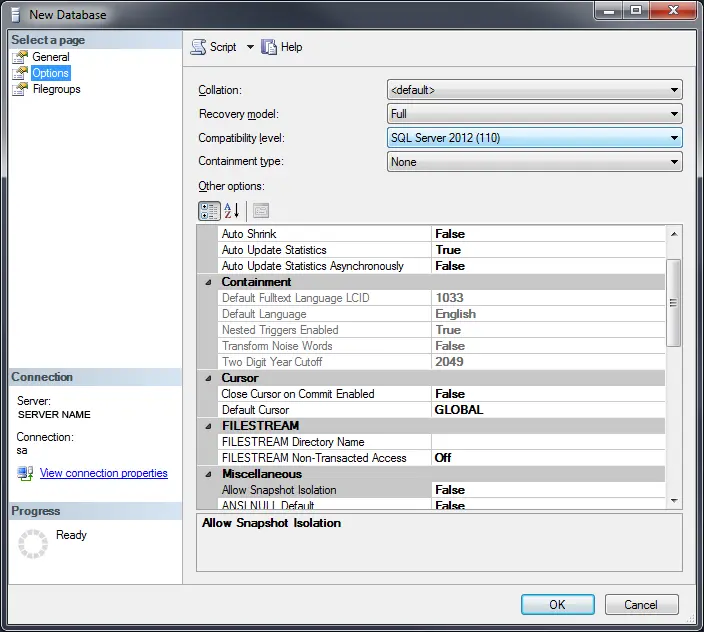The width and height of the screenshot is (704, 632).
Task: Collapse the FILESTREAM category section
Action: pyautogui.click(x=209, y=426)
